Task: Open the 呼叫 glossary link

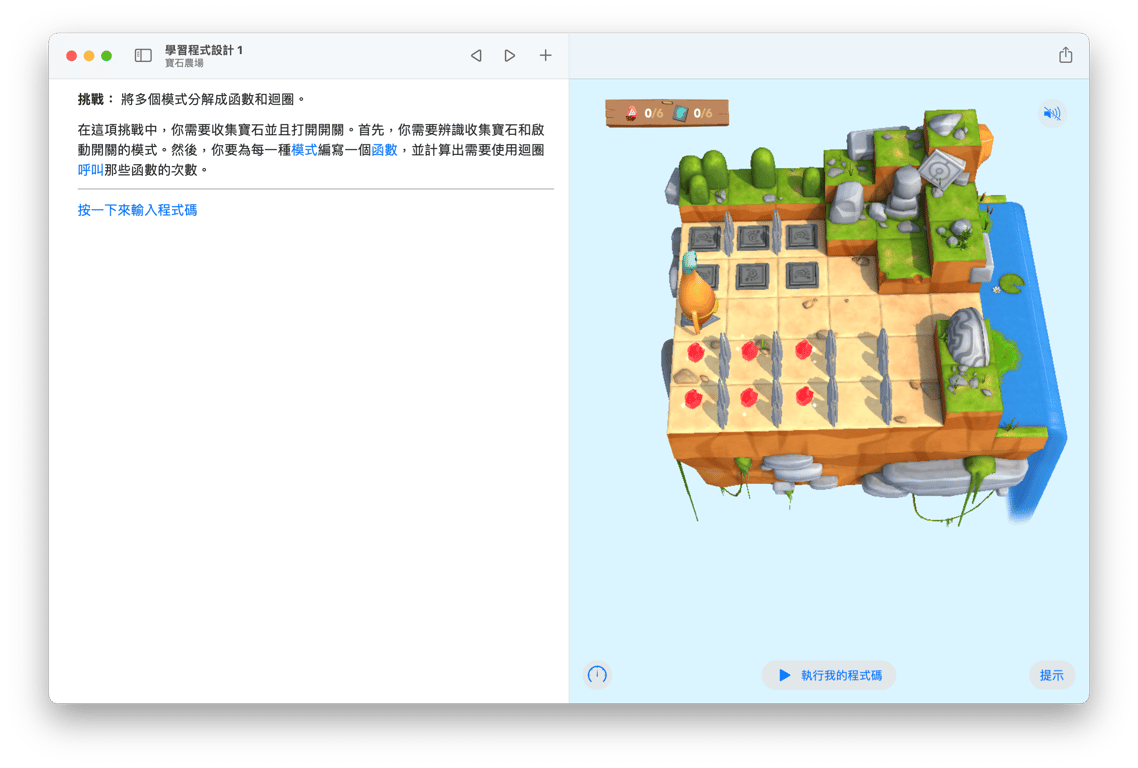Action: 90,170
